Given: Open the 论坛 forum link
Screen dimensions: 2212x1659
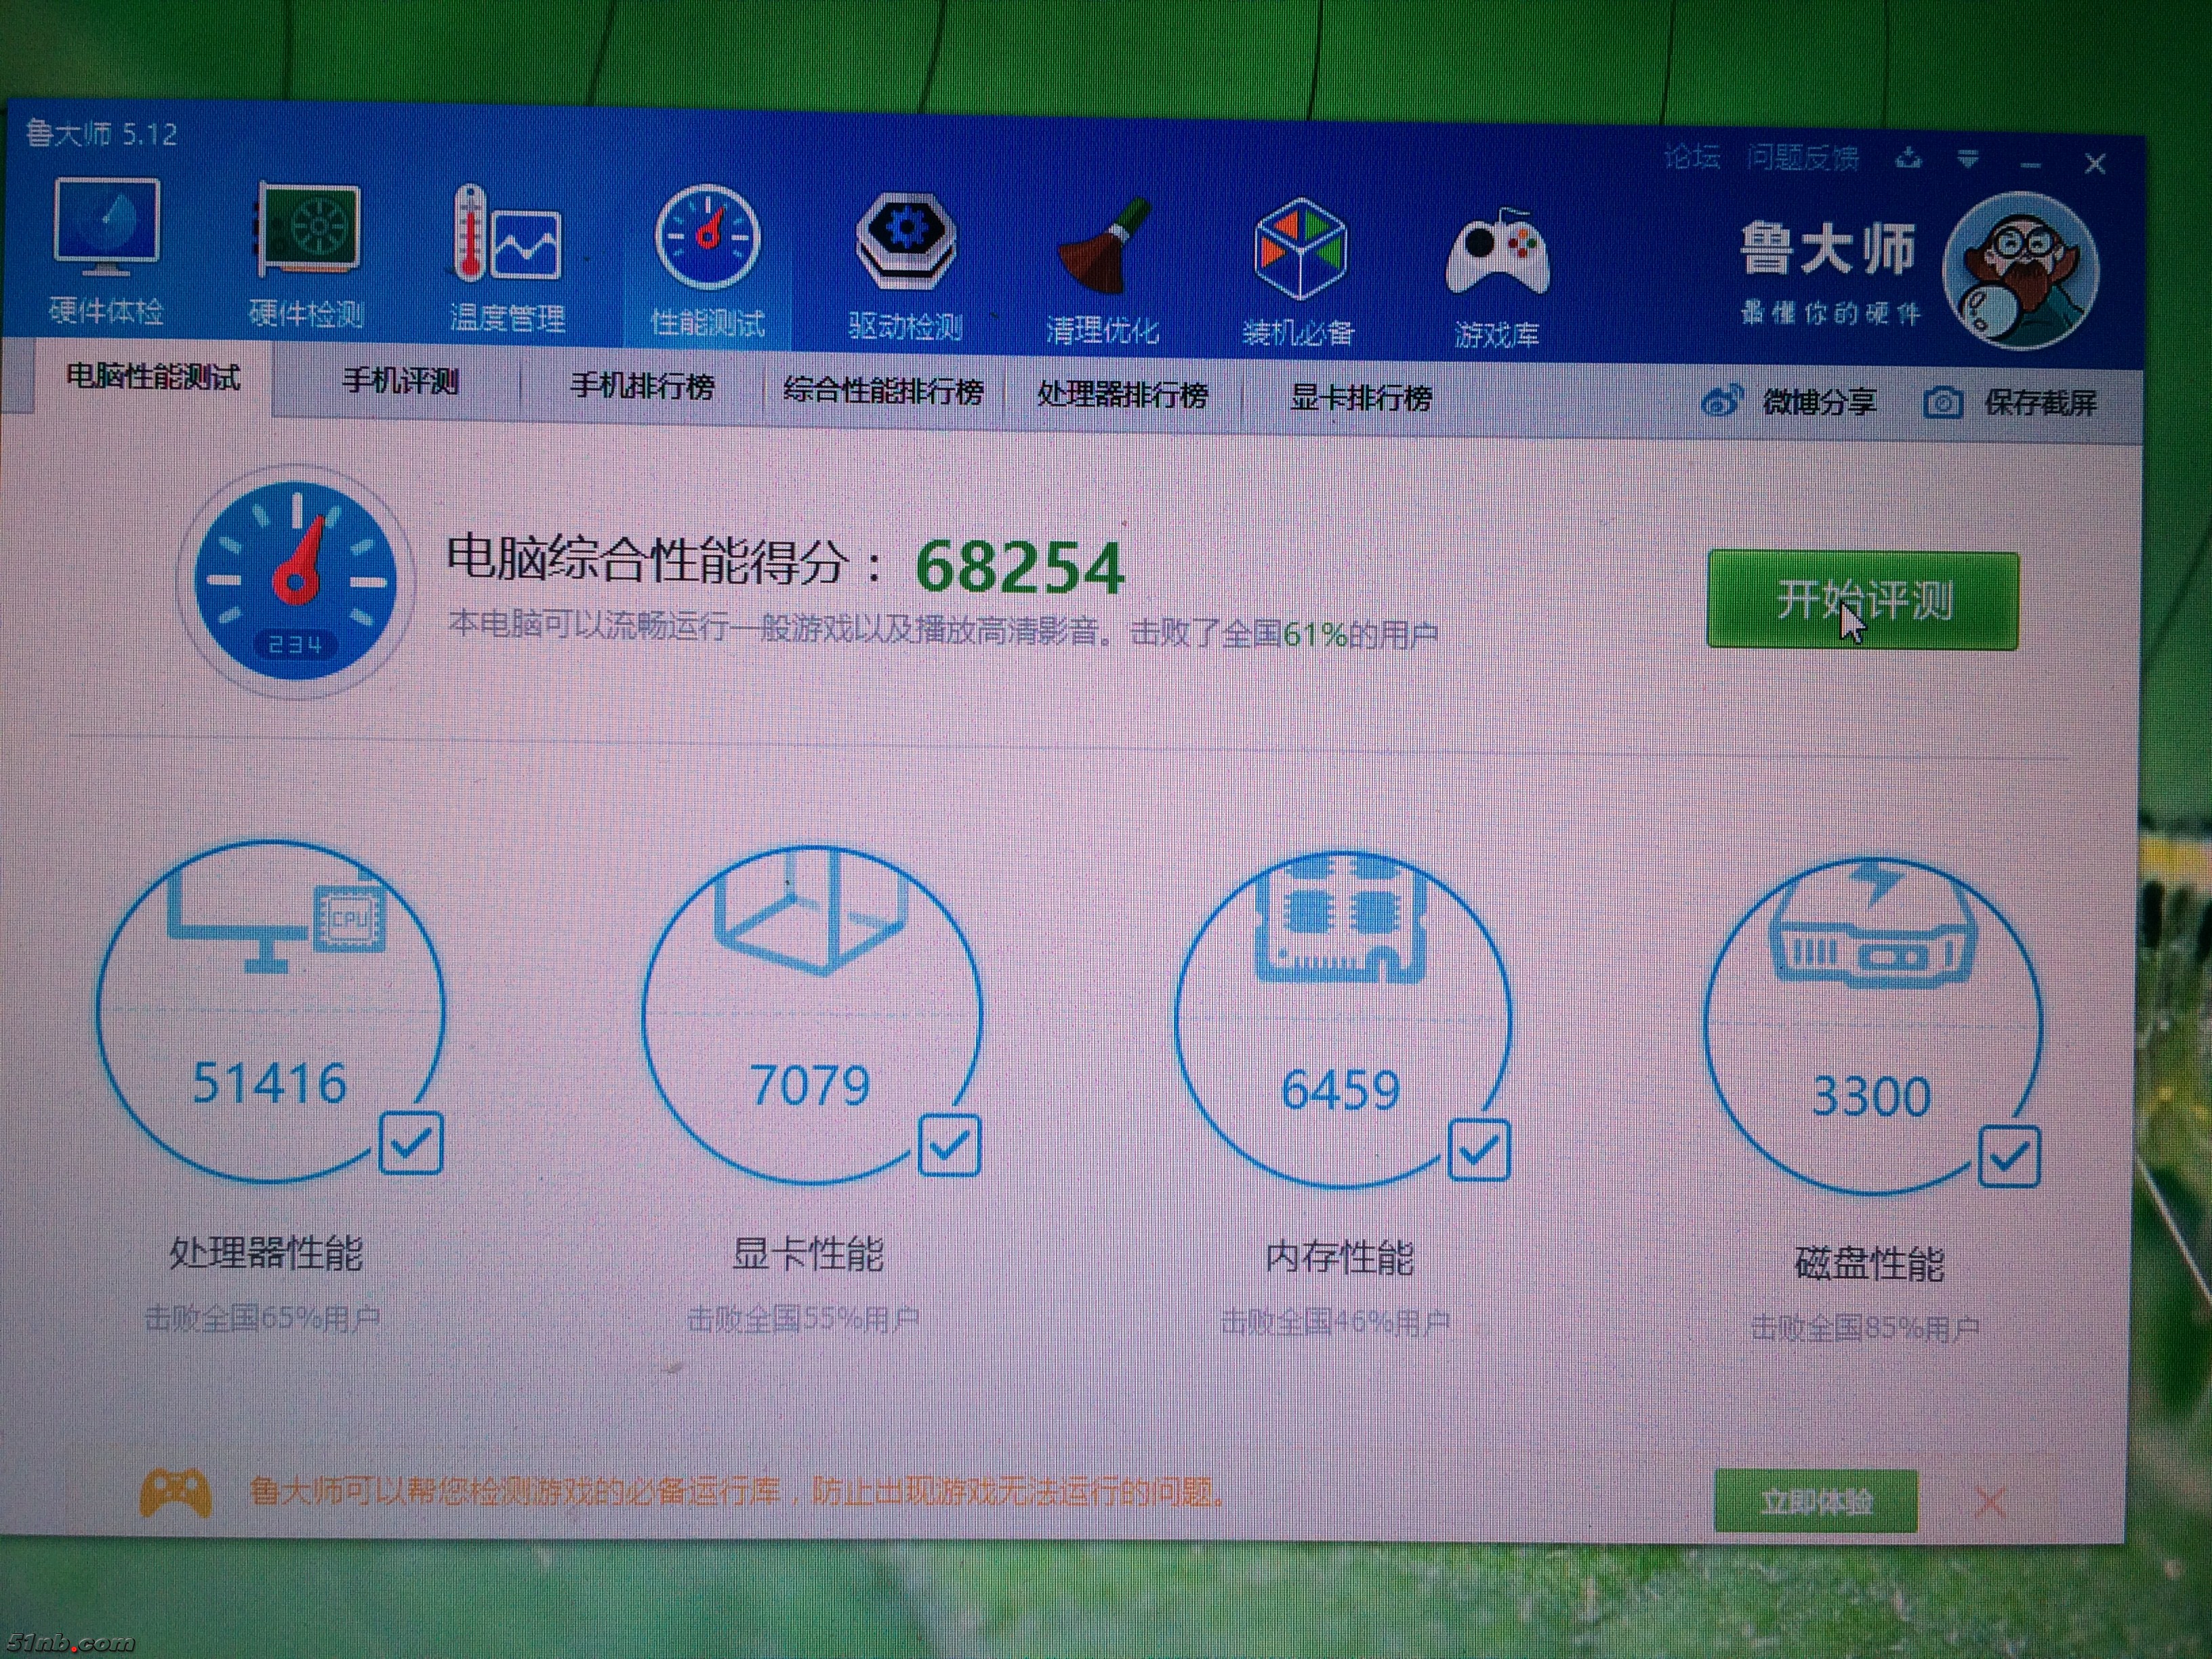Looking at the screenshot, I should pyautogui.click(x=1692, y=156).
